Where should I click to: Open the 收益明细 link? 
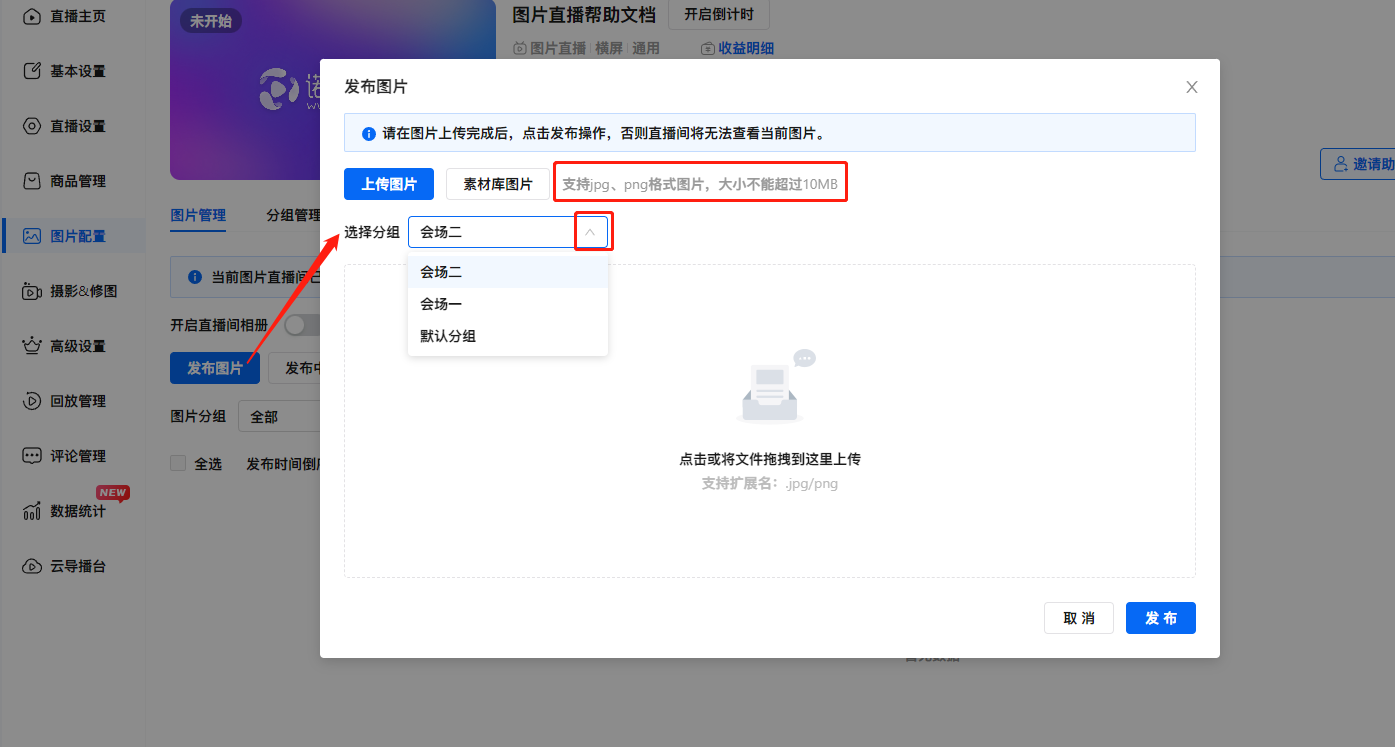[x=746, y=48]
